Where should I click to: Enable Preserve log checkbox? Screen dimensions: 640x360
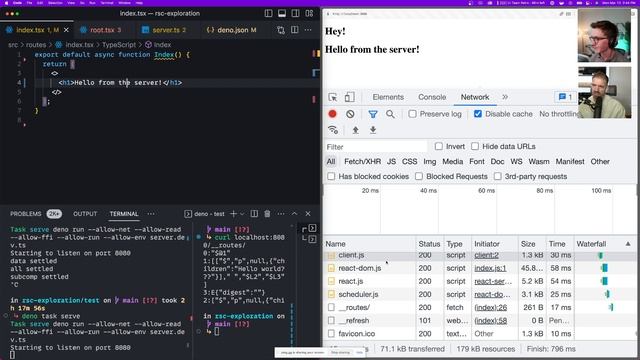click(x=412, y=114)
